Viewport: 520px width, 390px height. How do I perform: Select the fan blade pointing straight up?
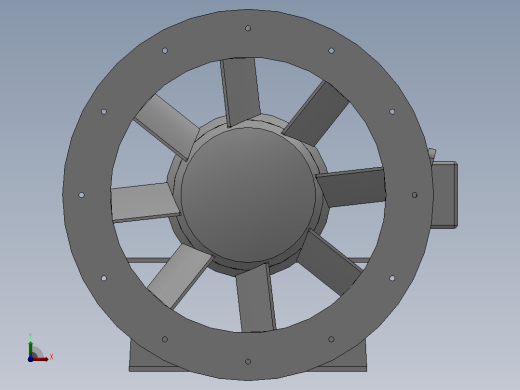click(240, 91)
